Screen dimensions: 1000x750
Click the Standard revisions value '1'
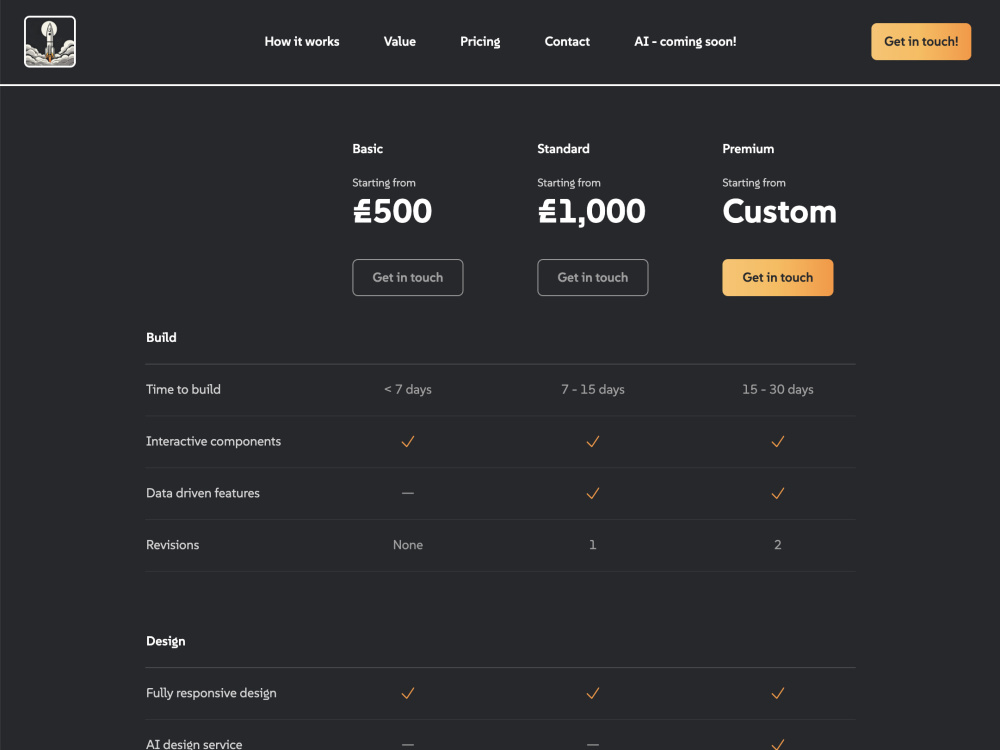592,545
